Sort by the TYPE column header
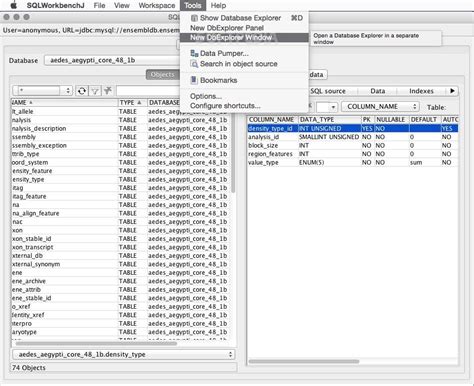This screenshot has width=474, height=386. pos(132,103)
